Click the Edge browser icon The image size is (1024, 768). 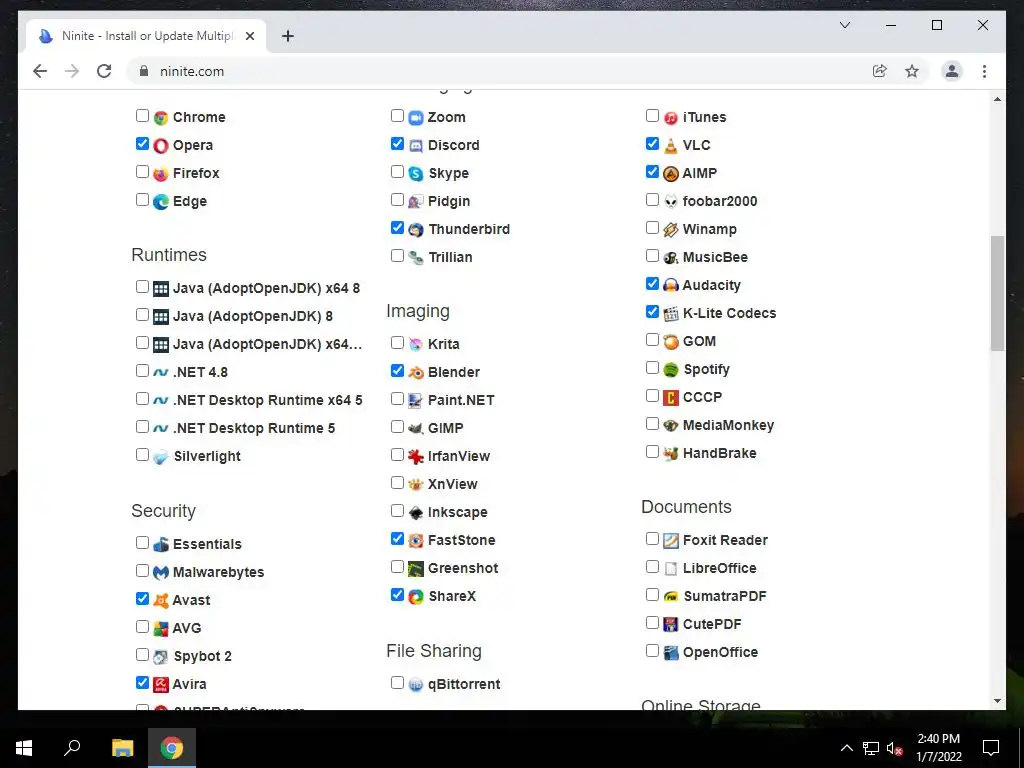161,202
